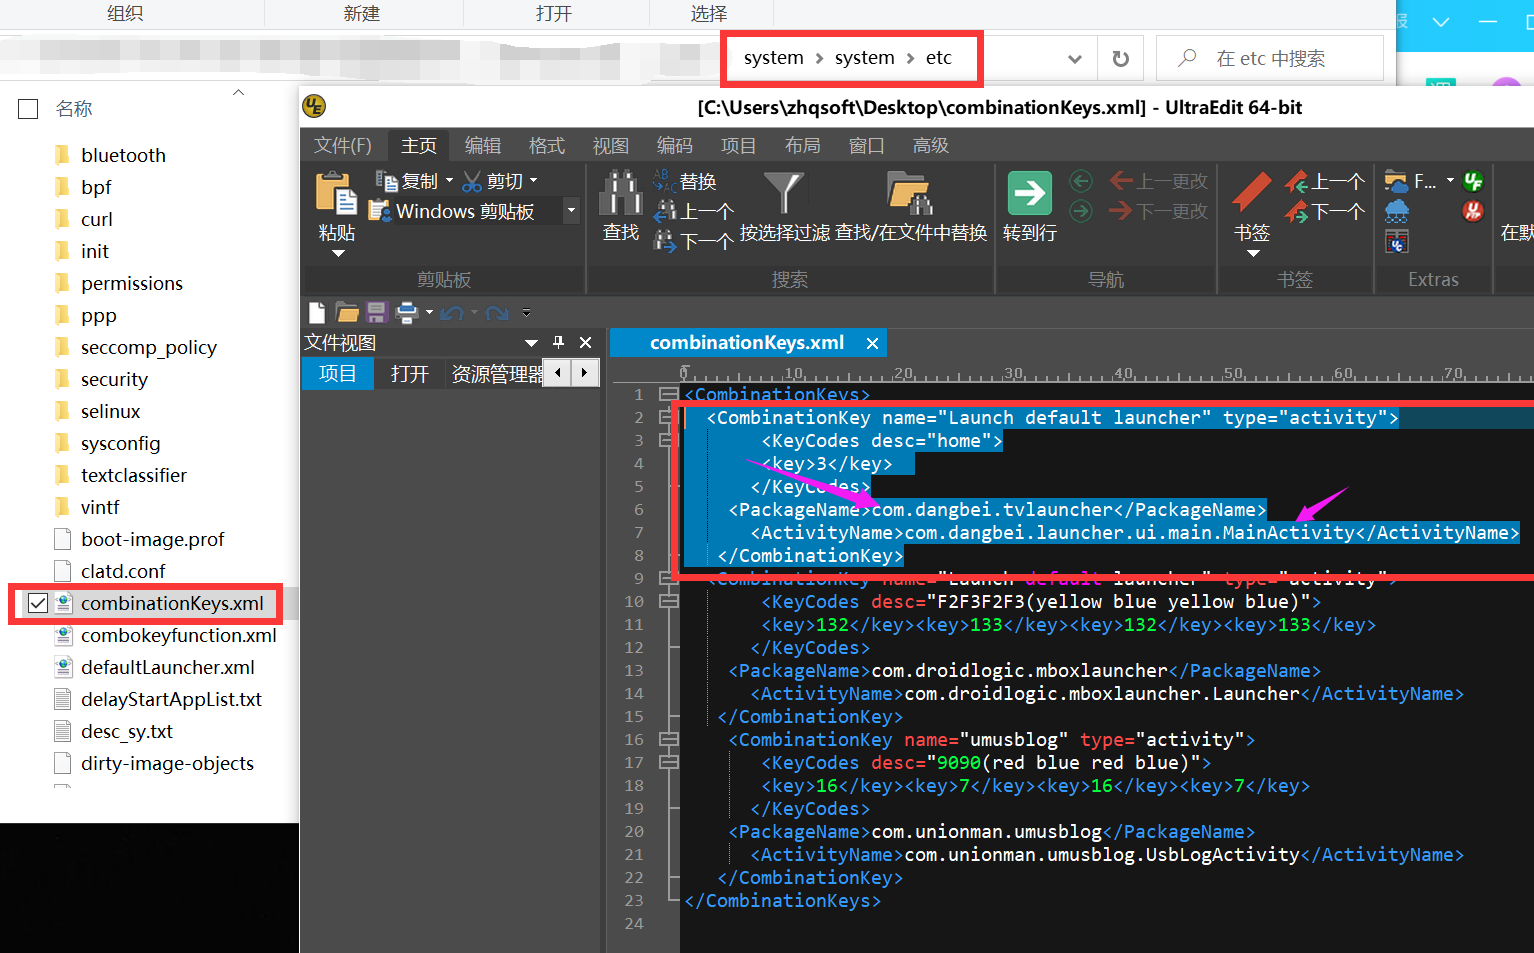Click the refresh icon in Explorer address bar

[1121, 59]
